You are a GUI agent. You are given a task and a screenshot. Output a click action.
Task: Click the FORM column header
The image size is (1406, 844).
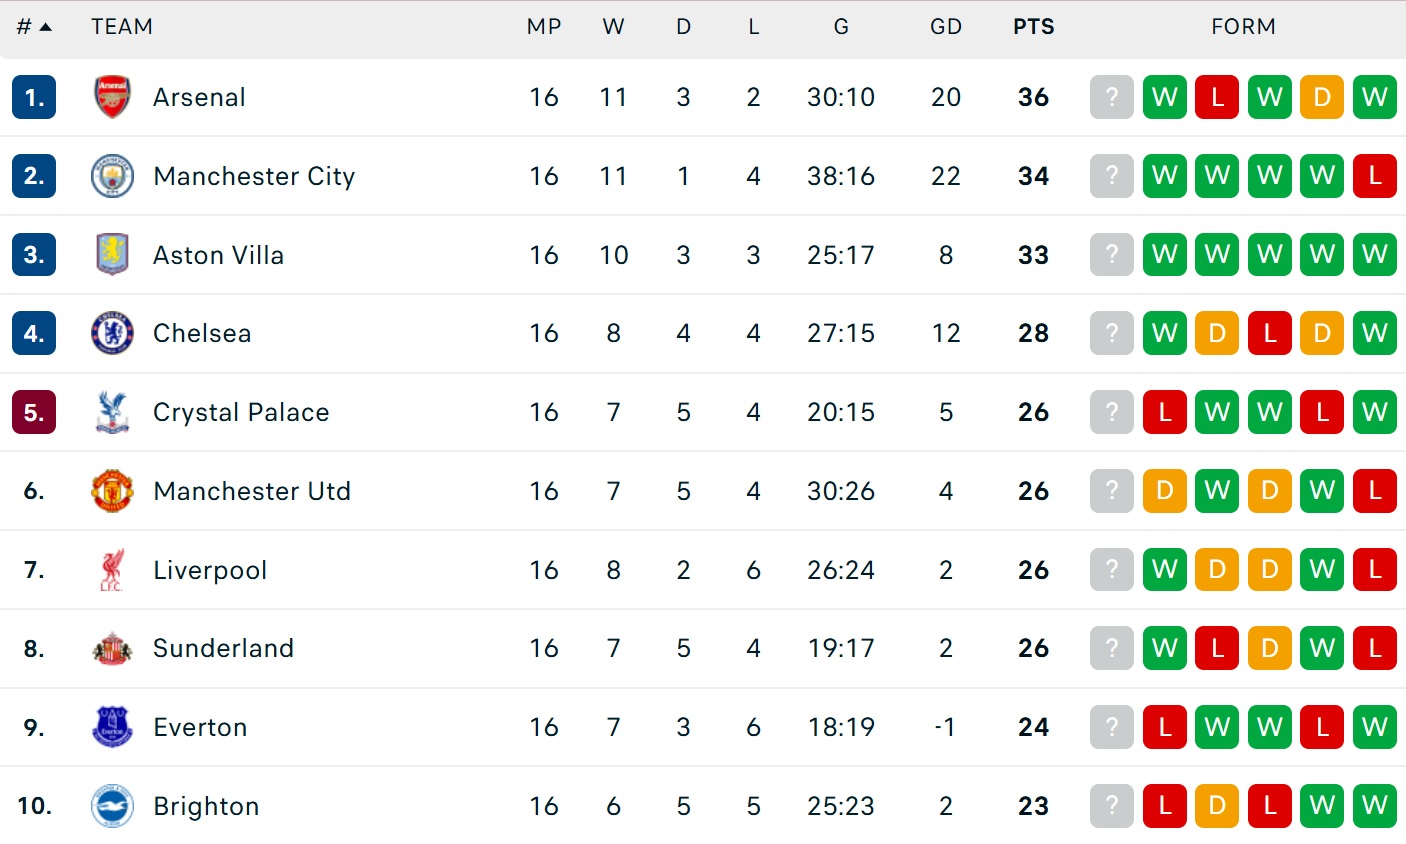(x=1243, y=27)
